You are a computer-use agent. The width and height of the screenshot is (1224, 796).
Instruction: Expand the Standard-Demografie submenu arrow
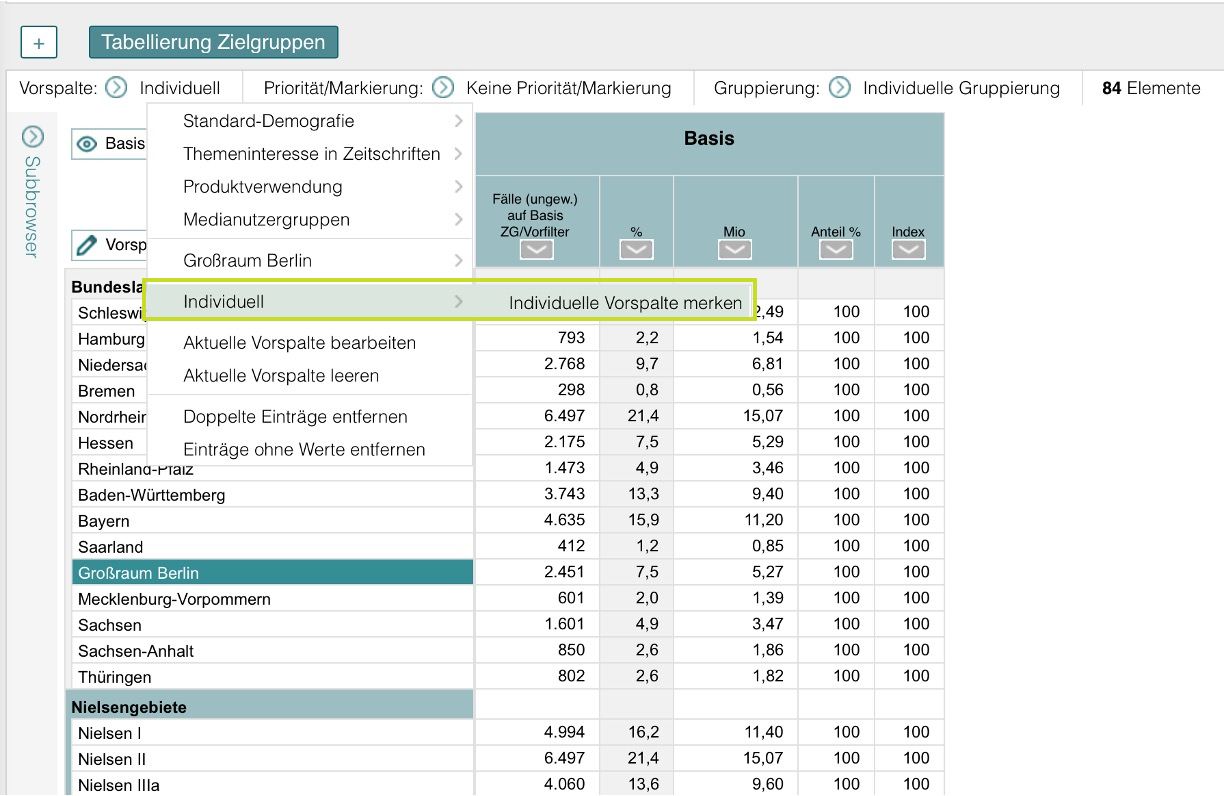[x=458, y=120]
